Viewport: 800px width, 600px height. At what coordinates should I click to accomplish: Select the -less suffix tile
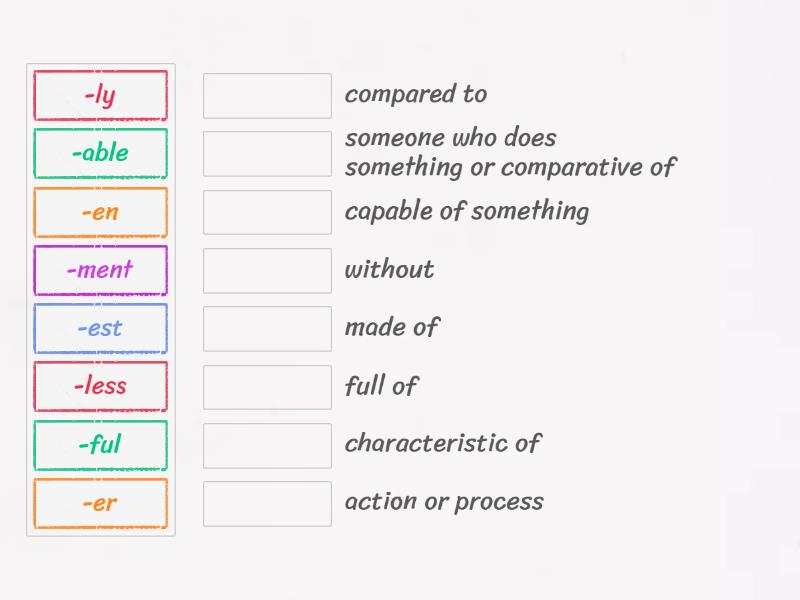click(x=100, y=386)
